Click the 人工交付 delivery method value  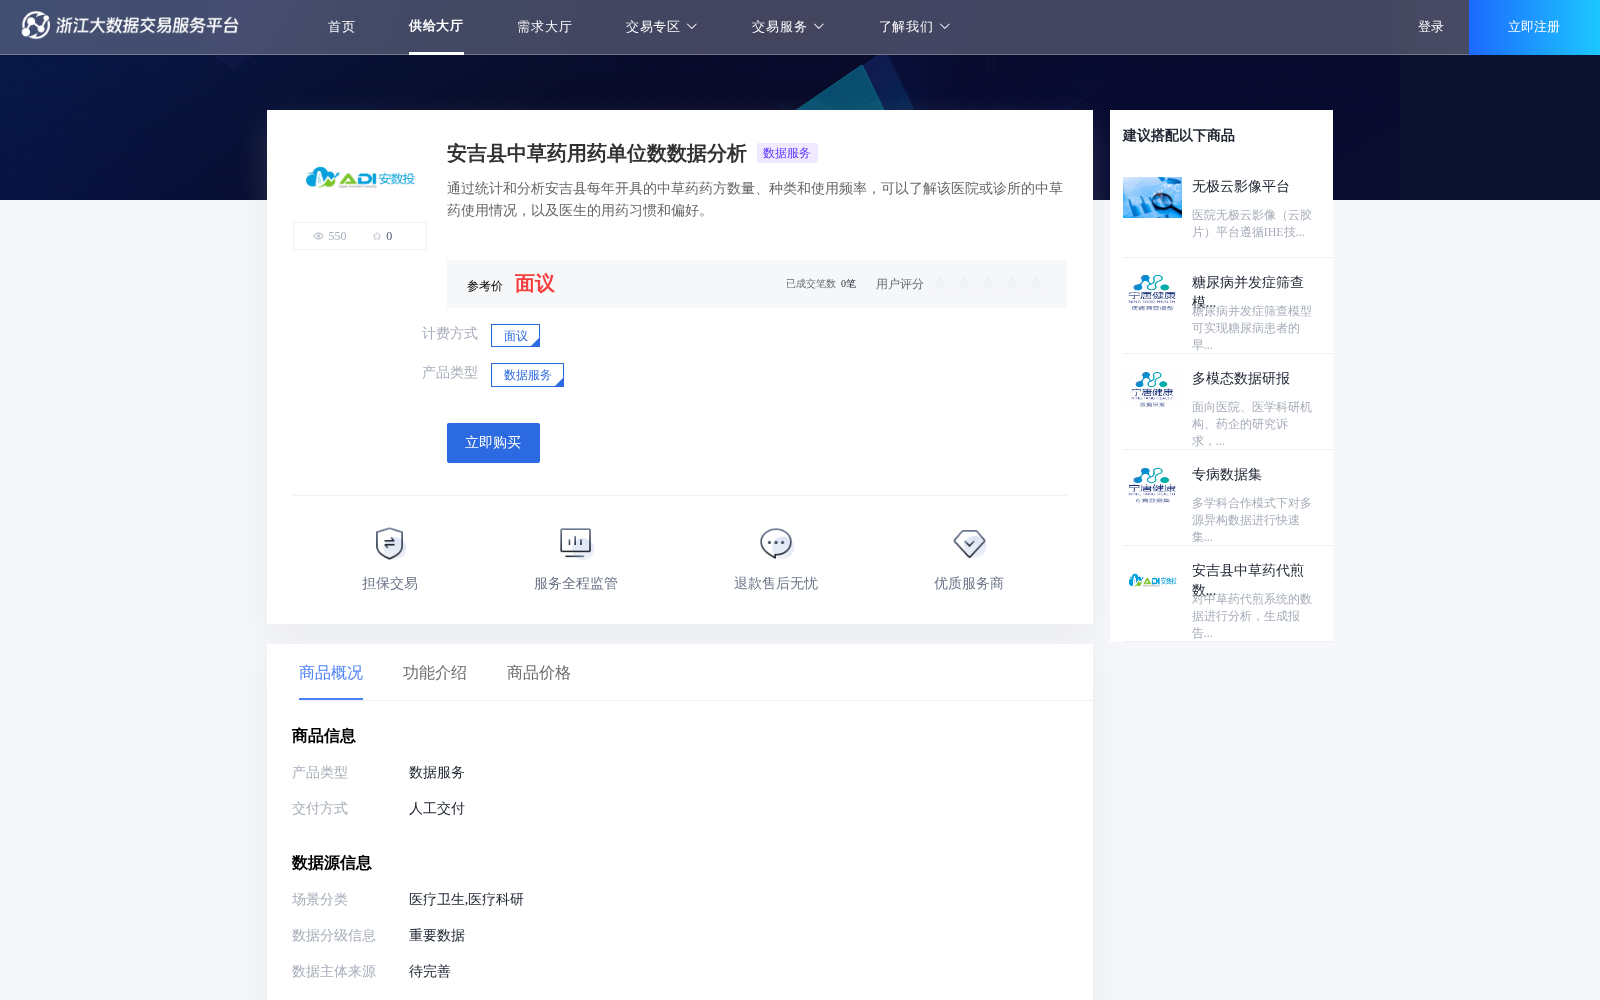click(x=437, y=809)
